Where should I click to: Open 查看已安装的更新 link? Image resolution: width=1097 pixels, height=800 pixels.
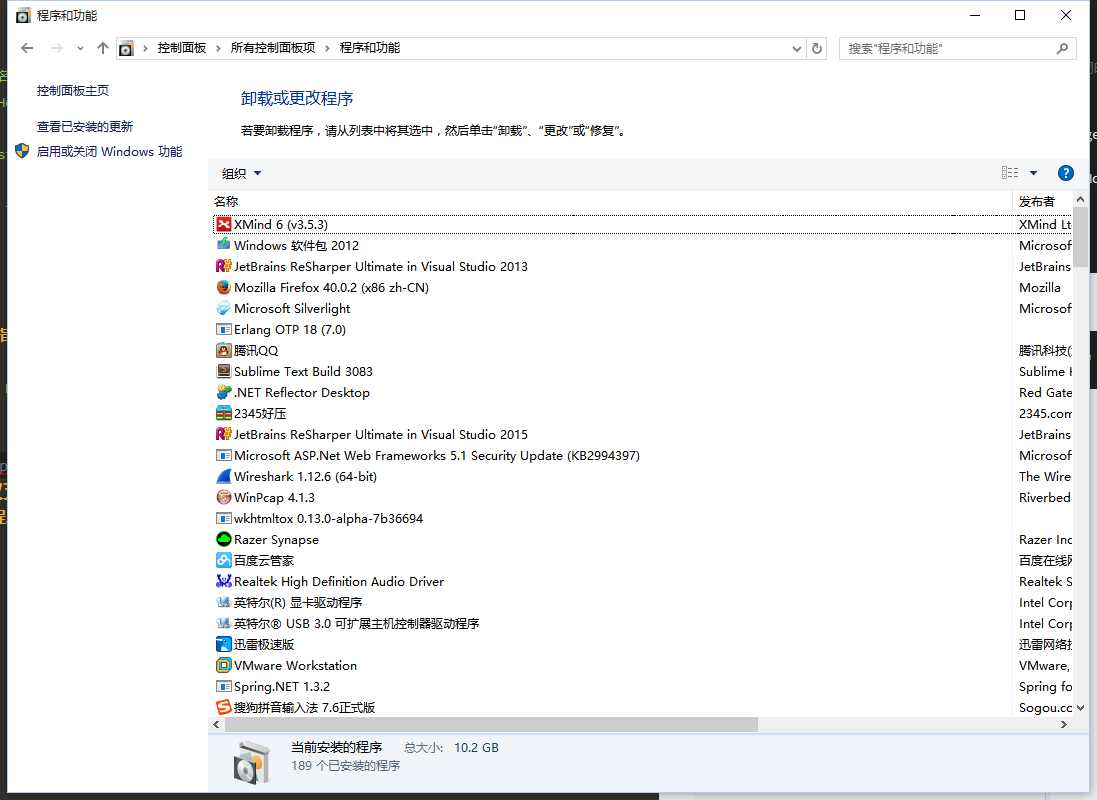coord(85,127)
